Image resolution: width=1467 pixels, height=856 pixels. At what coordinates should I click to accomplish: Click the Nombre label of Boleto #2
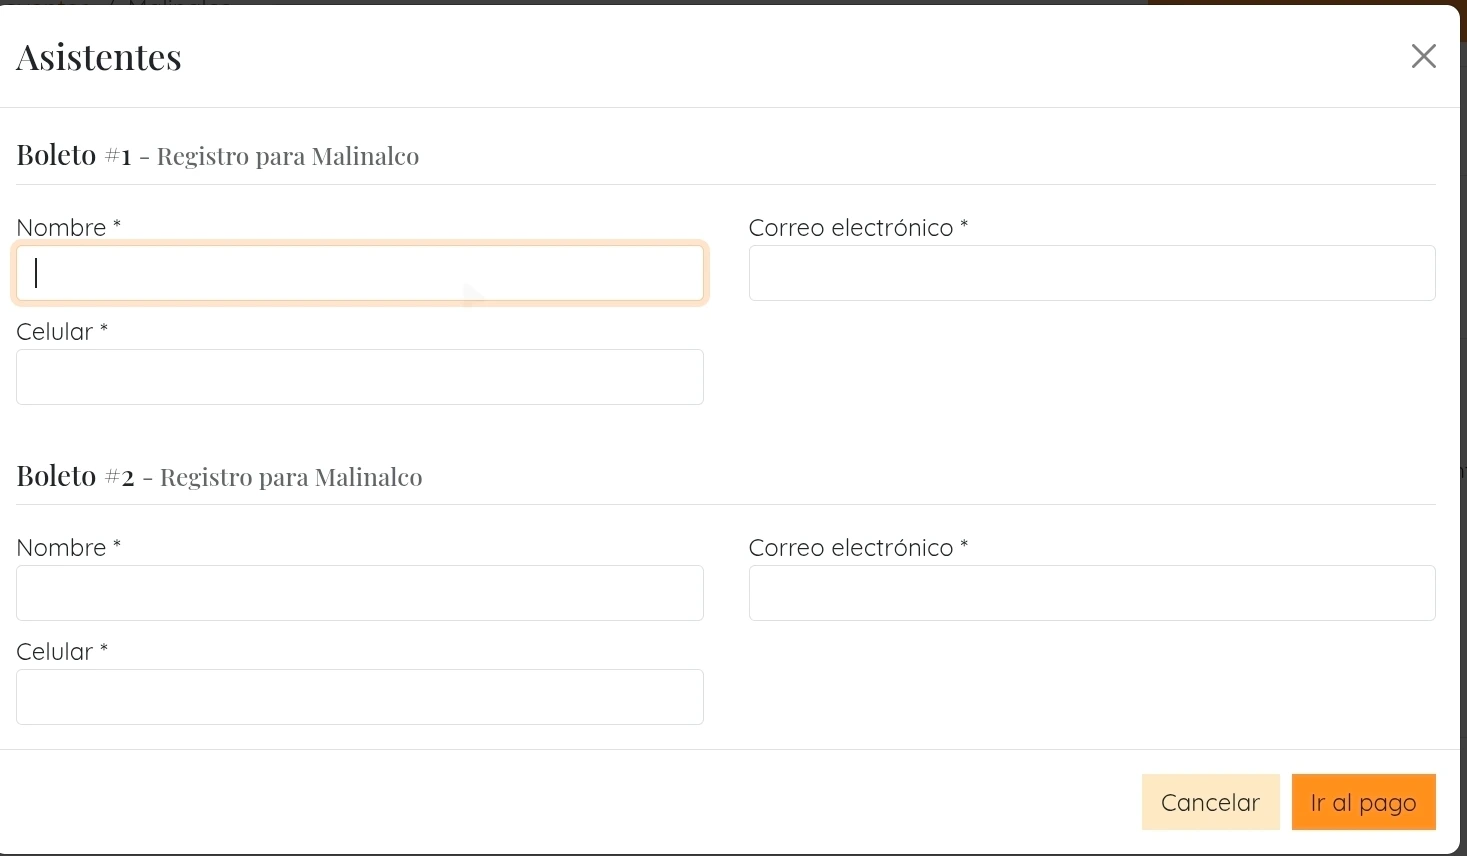pos(61,548)
